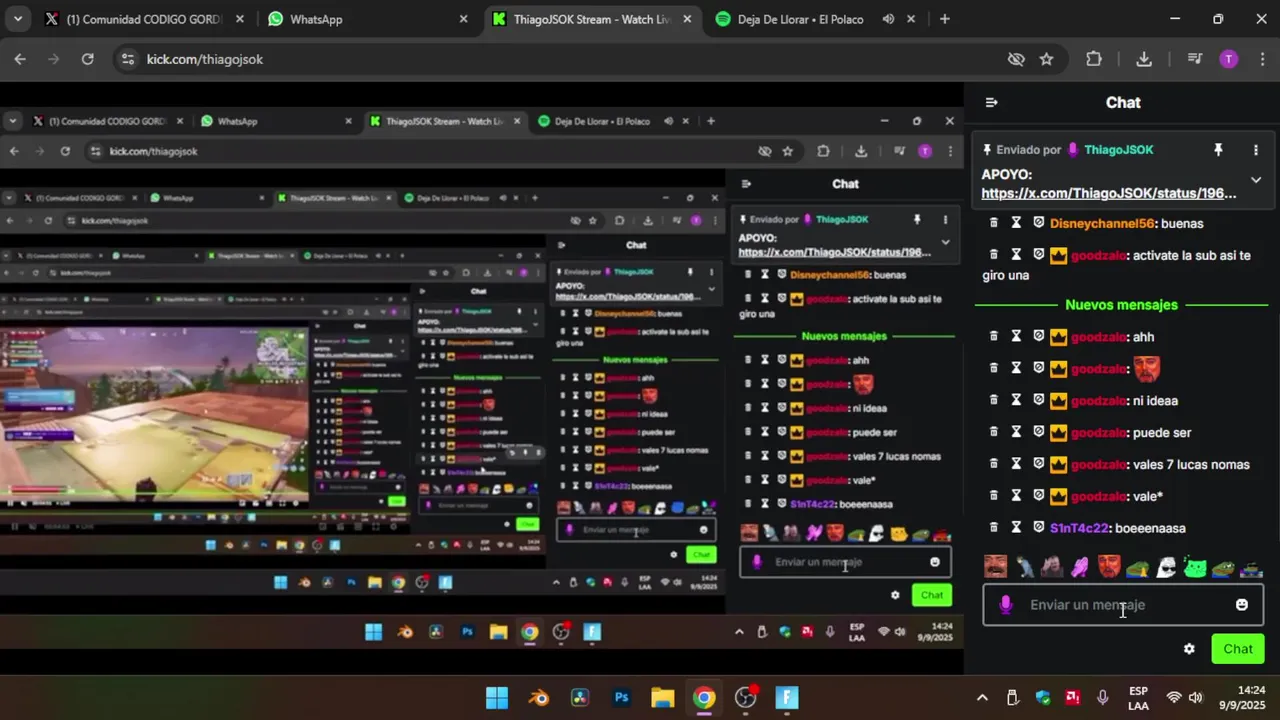The image size is (1280, 720).
Task: Collapse the chat panel with the header arrow icon
Action: [x=991, y=103]
